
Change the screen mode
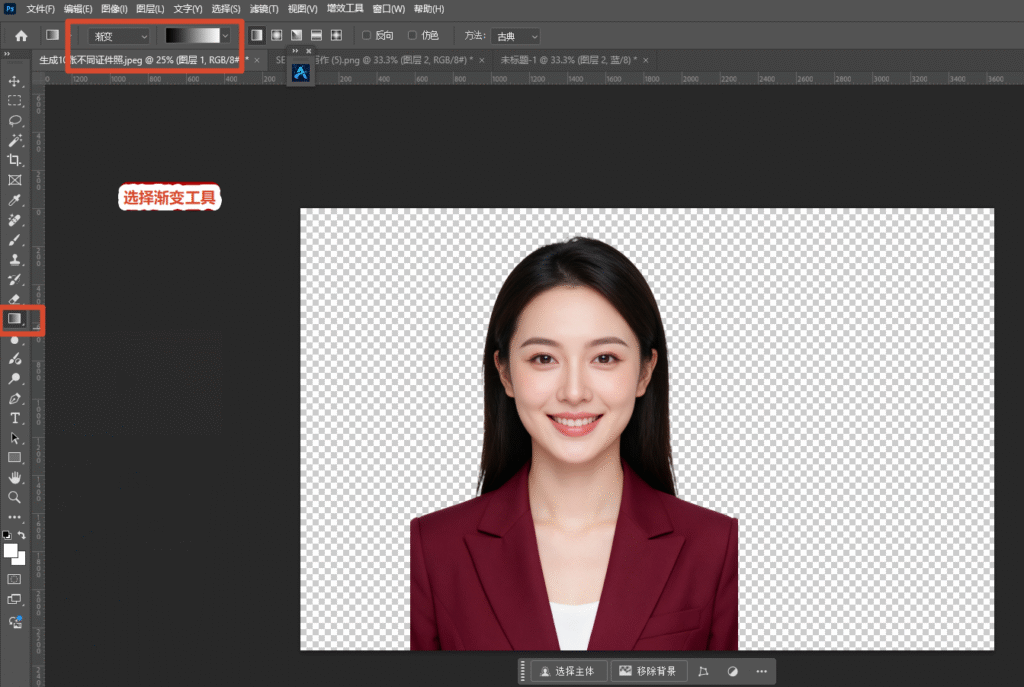14,599
